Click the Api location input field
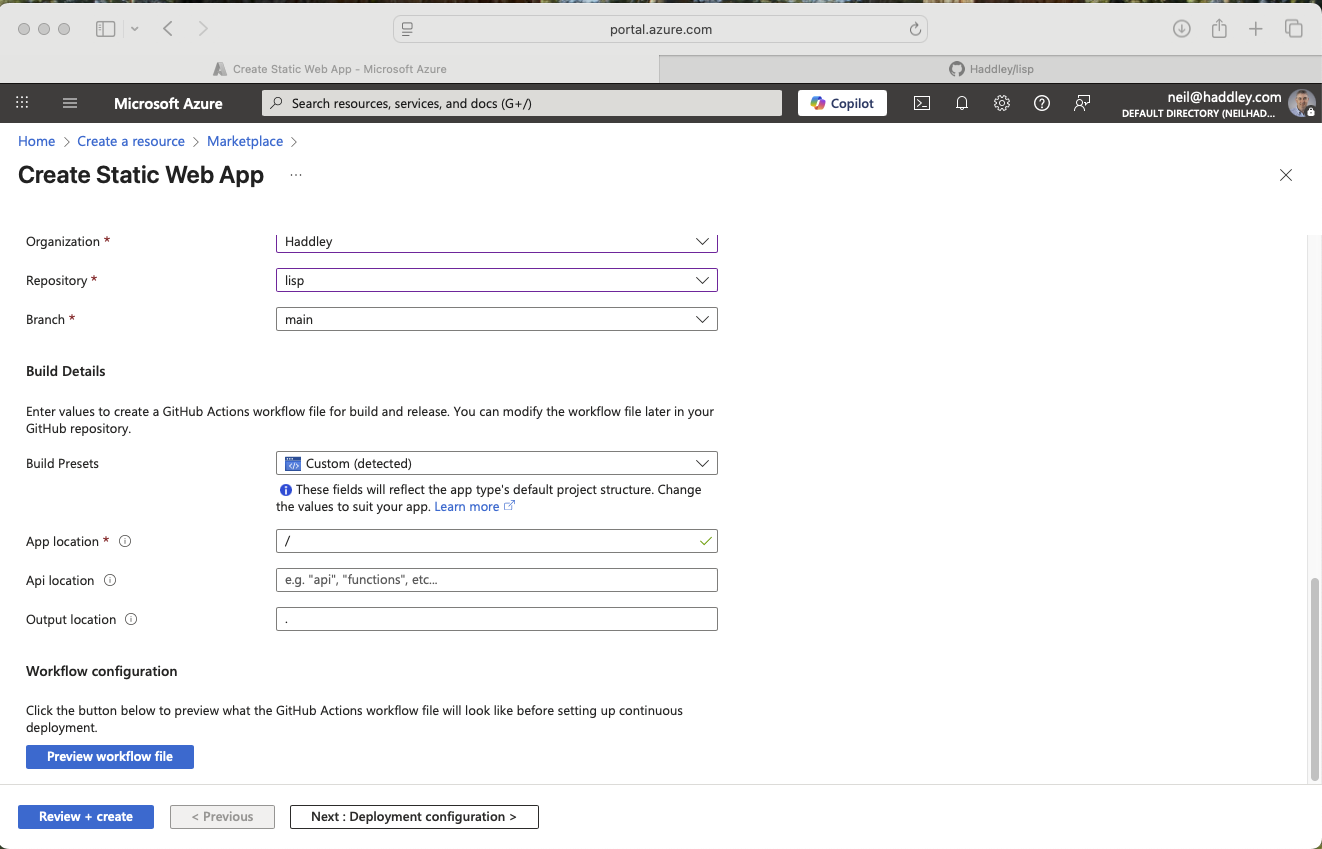This screenshot has height=849, width=1322. click(x=496, y=579)
